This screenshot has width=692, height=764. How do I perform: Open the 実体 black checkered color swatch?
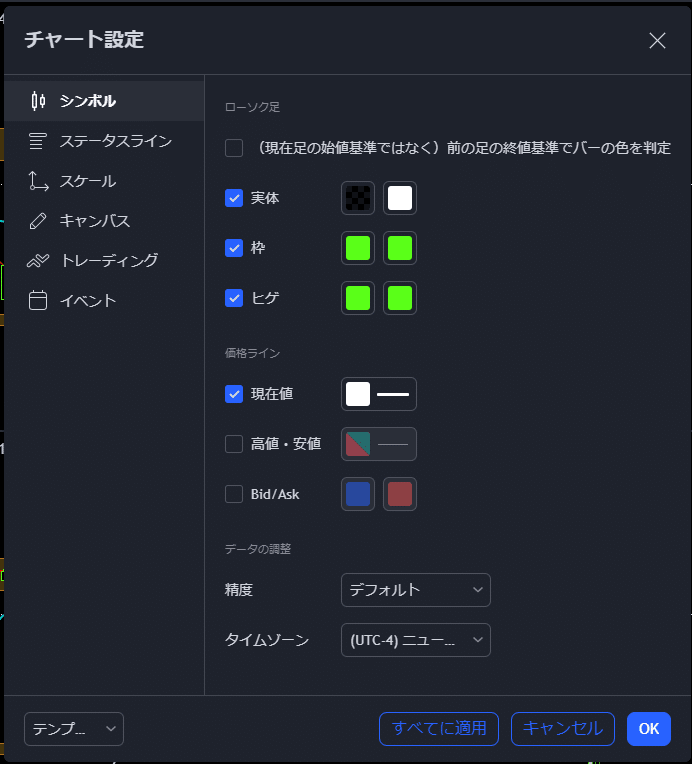[x=358, y=198]
